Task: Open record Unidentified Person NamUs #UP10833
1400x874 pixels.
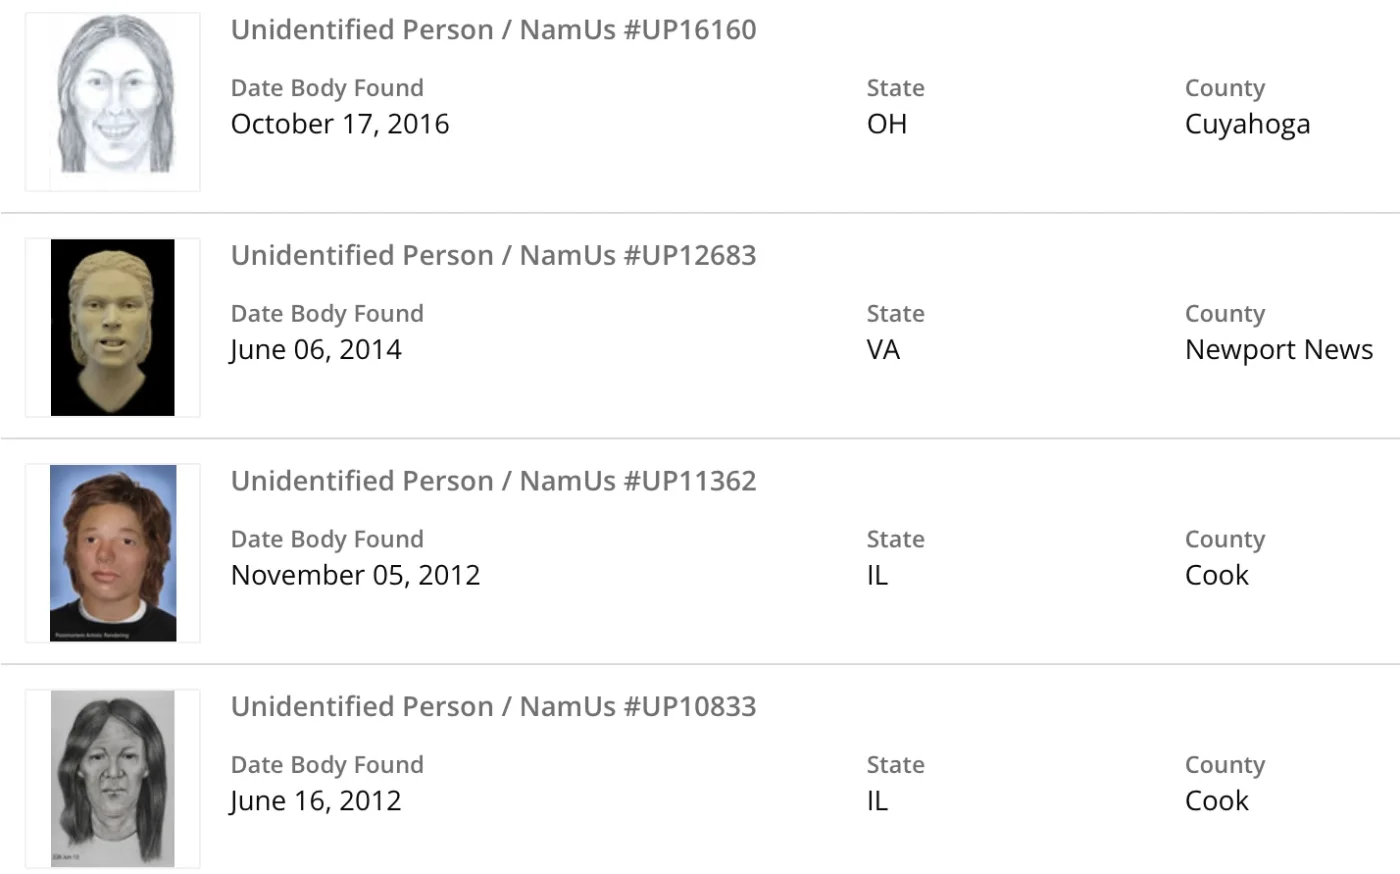Action: tap(493, 706)
